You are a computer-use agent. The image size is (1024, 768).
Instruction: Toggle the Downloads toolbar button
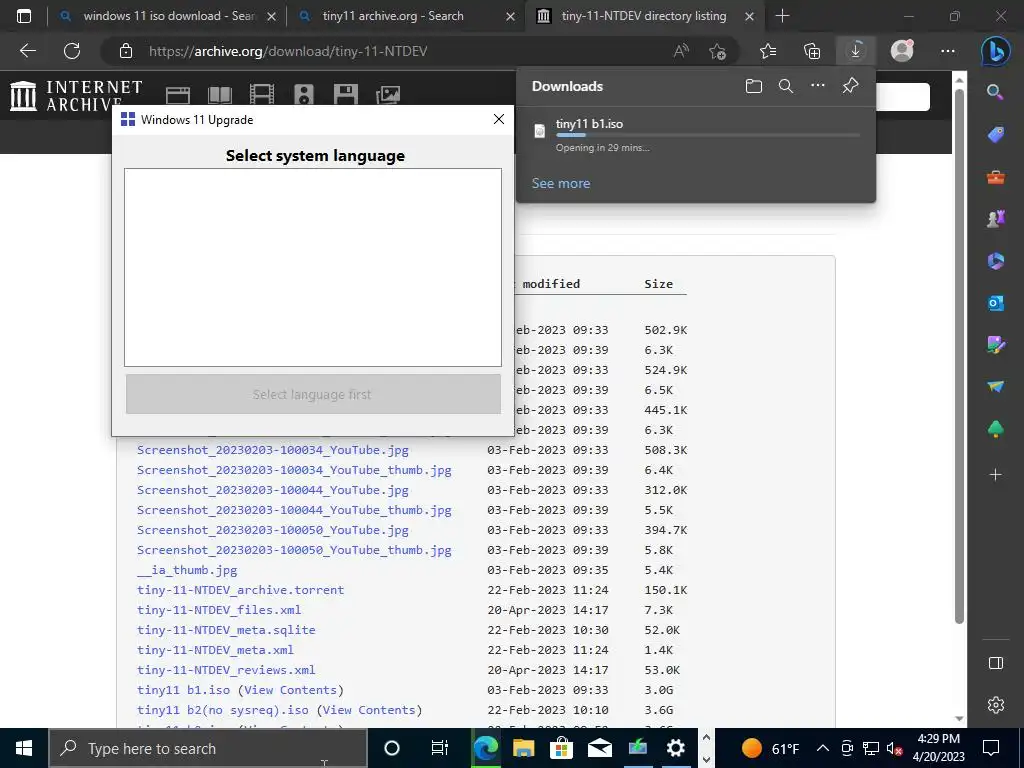856,51
